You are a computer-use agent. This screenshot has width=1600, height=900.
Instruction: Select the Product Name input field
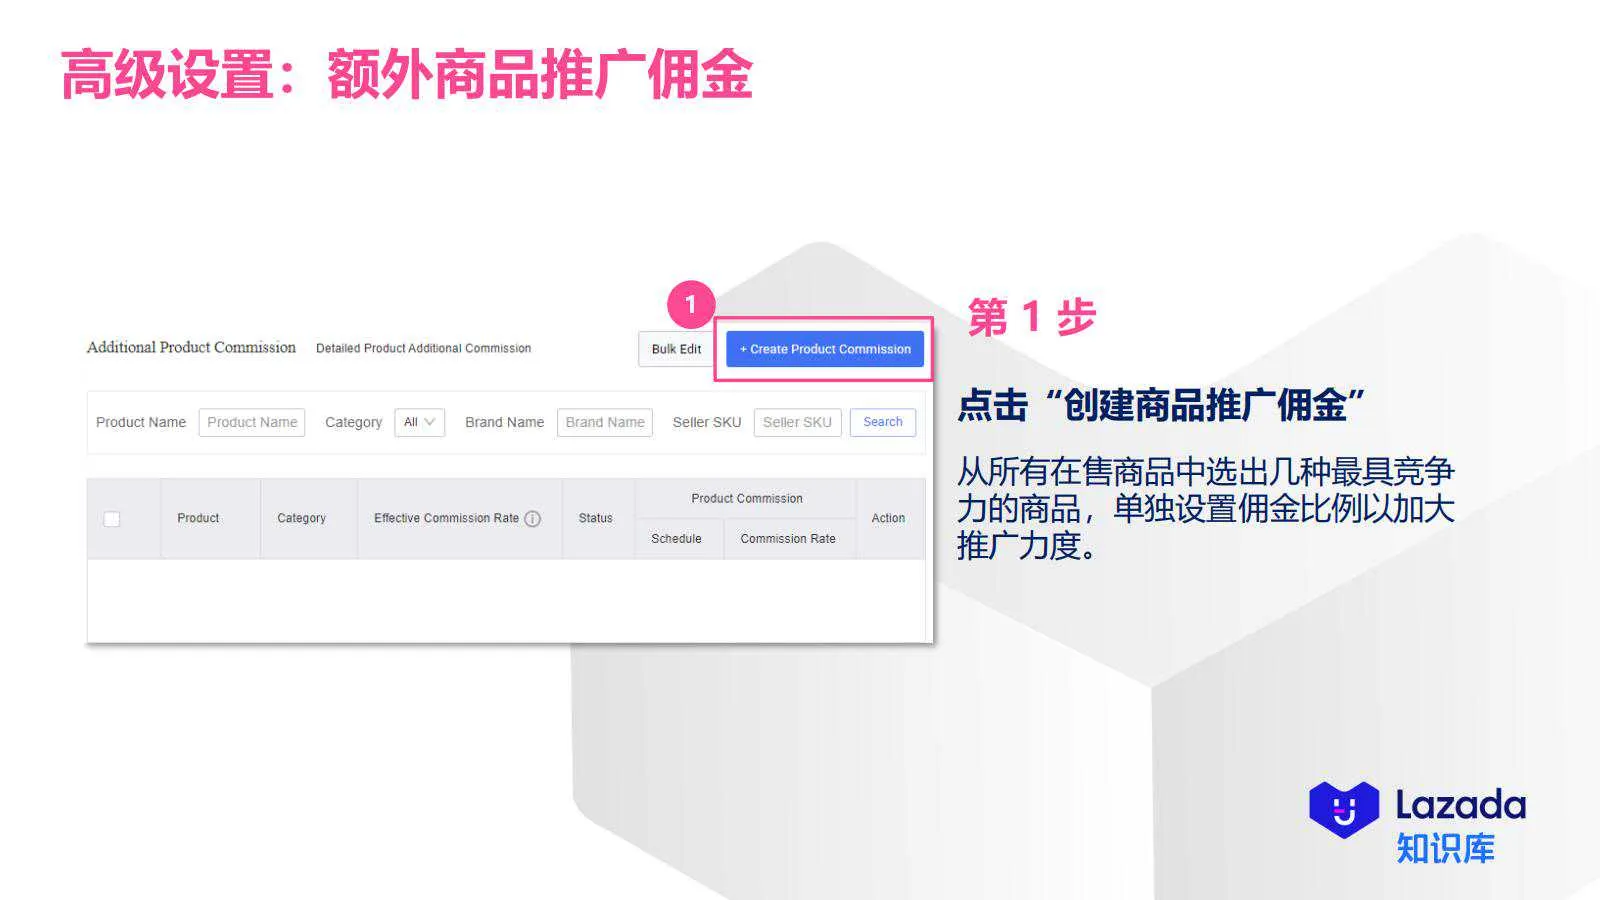click(252, 422)
